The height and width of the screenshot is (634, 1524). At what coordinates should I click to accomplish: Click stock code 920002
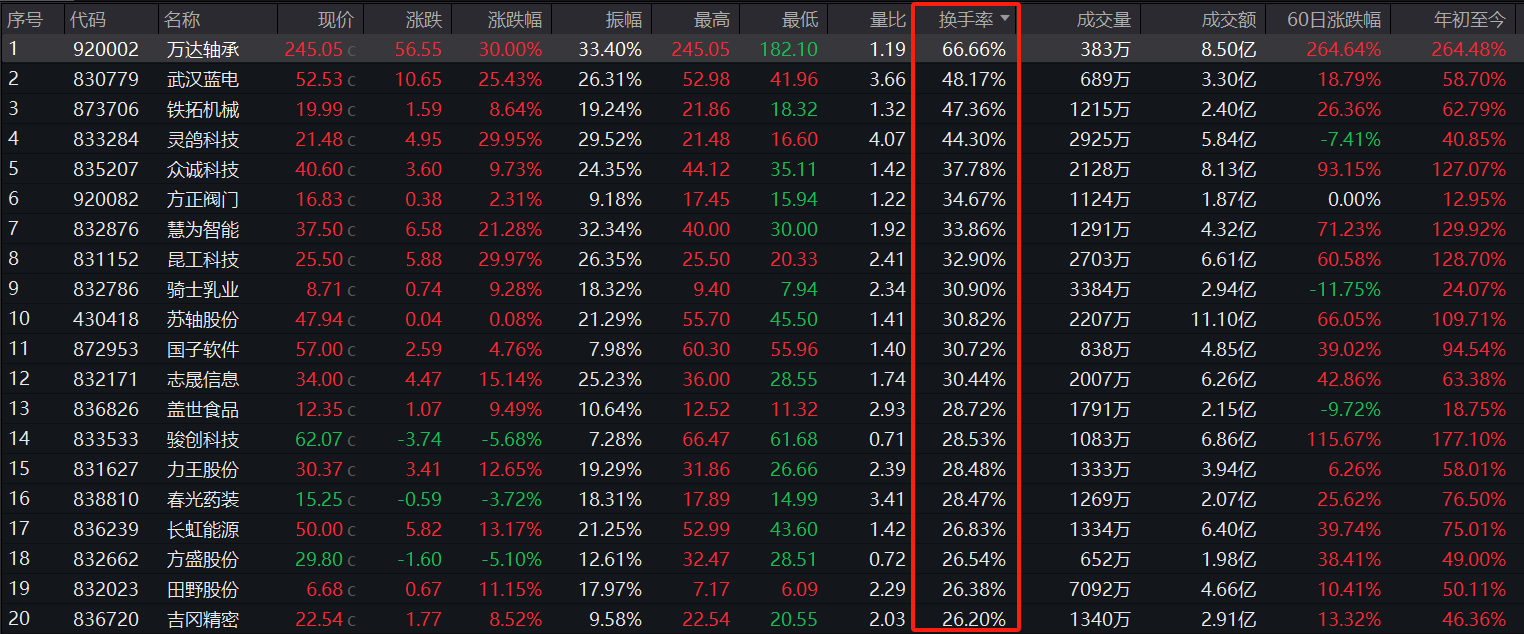pyautogui.click(x=106, y=49)
